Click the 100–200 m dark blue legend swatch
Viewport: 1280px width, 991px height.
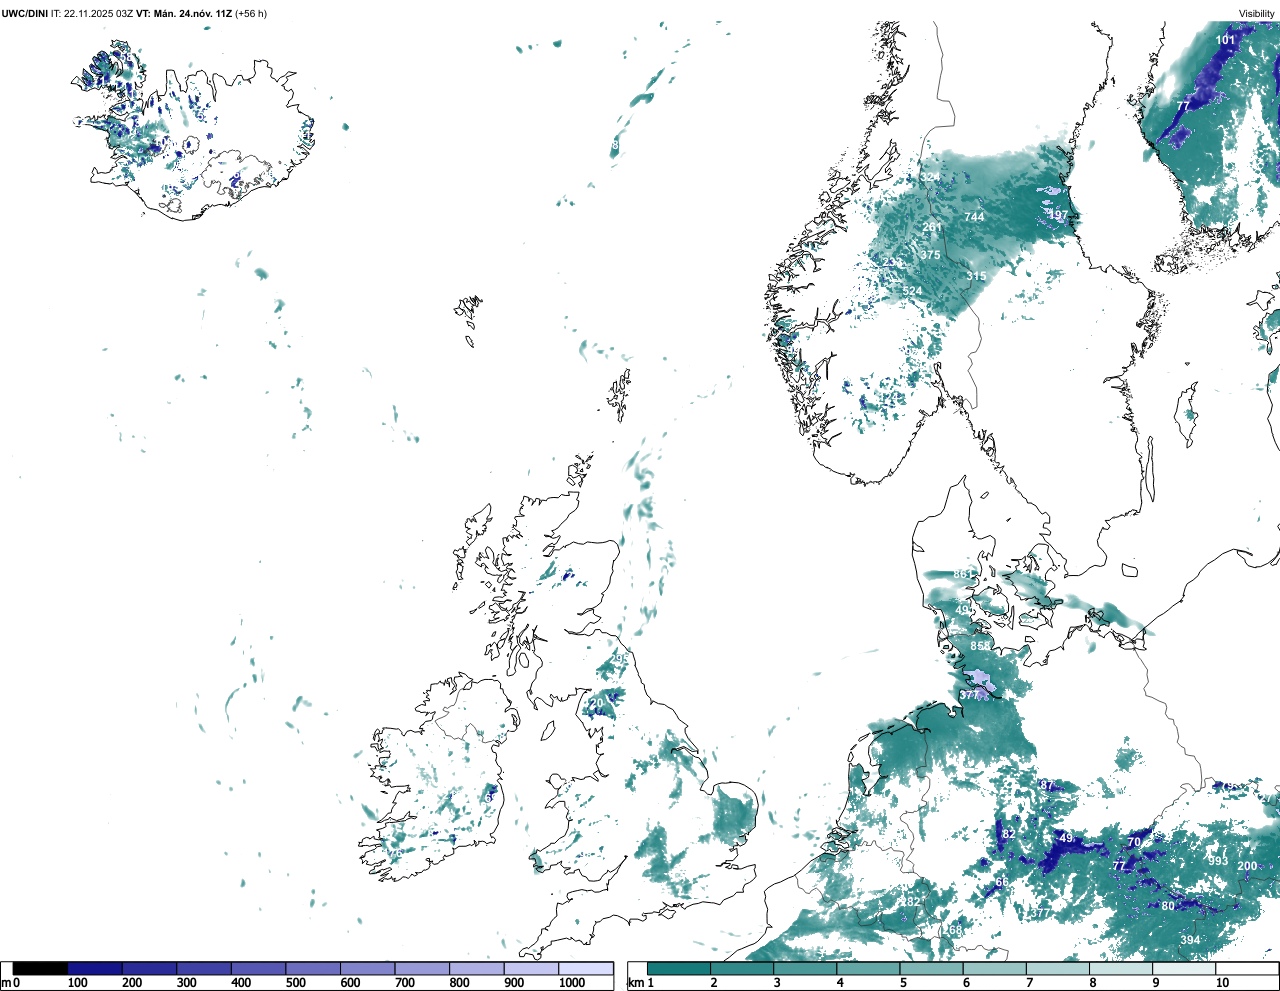tap(95, 968)
